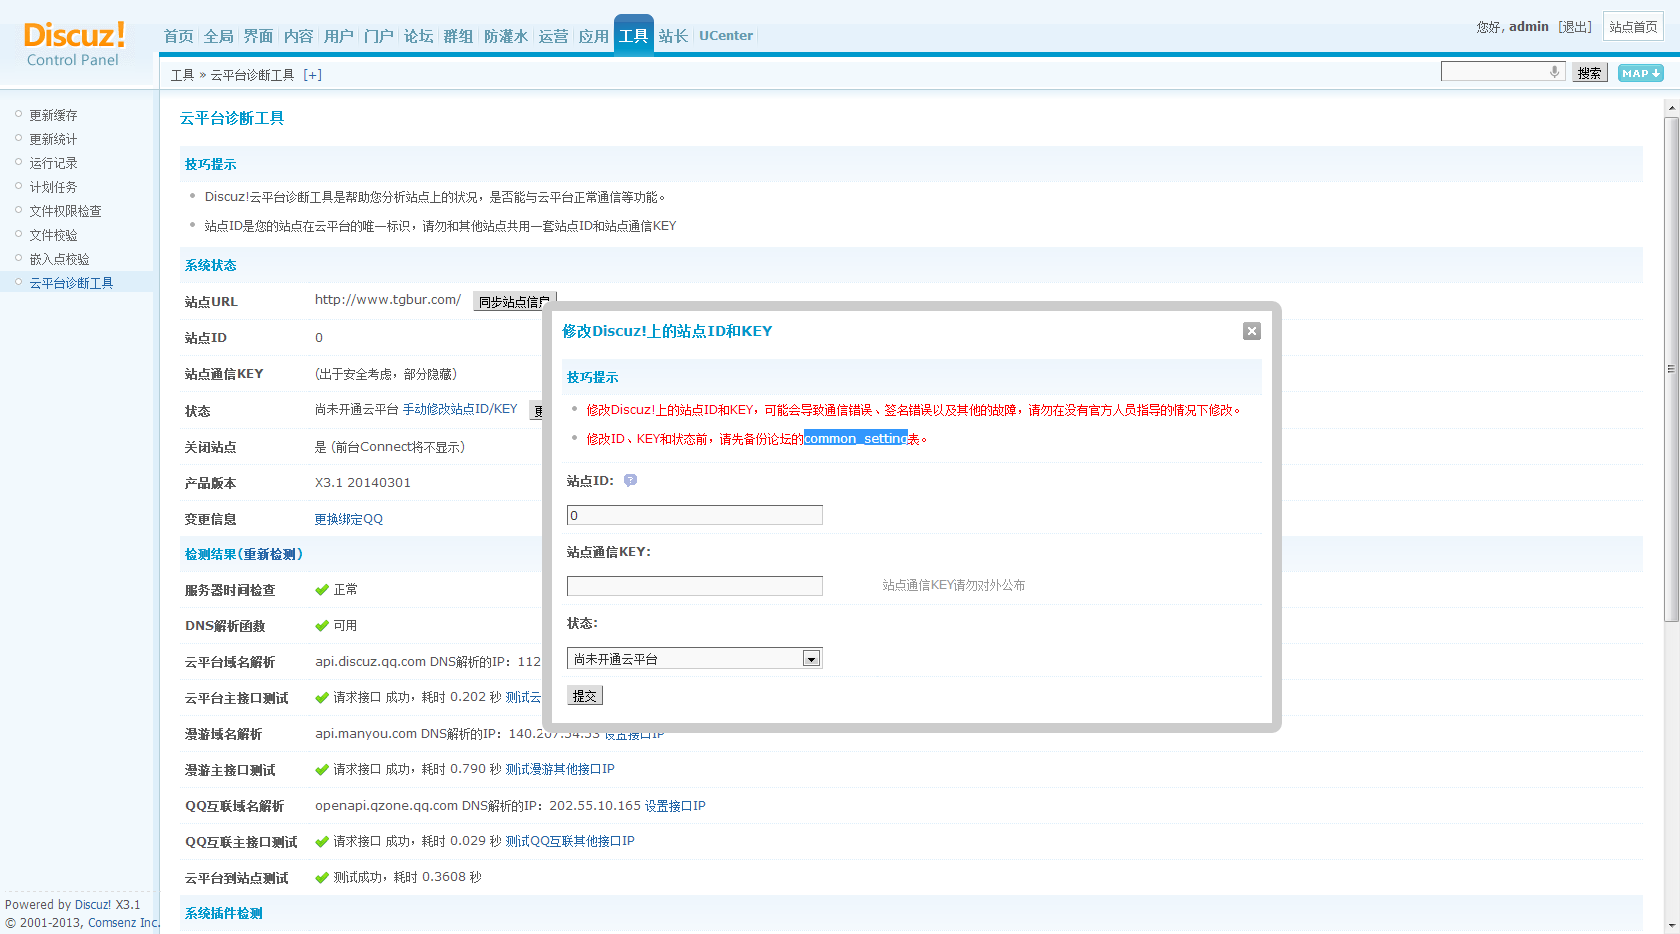Click the green check for 服务器时间检查
Screen dimensions: 1680x934
322,590
